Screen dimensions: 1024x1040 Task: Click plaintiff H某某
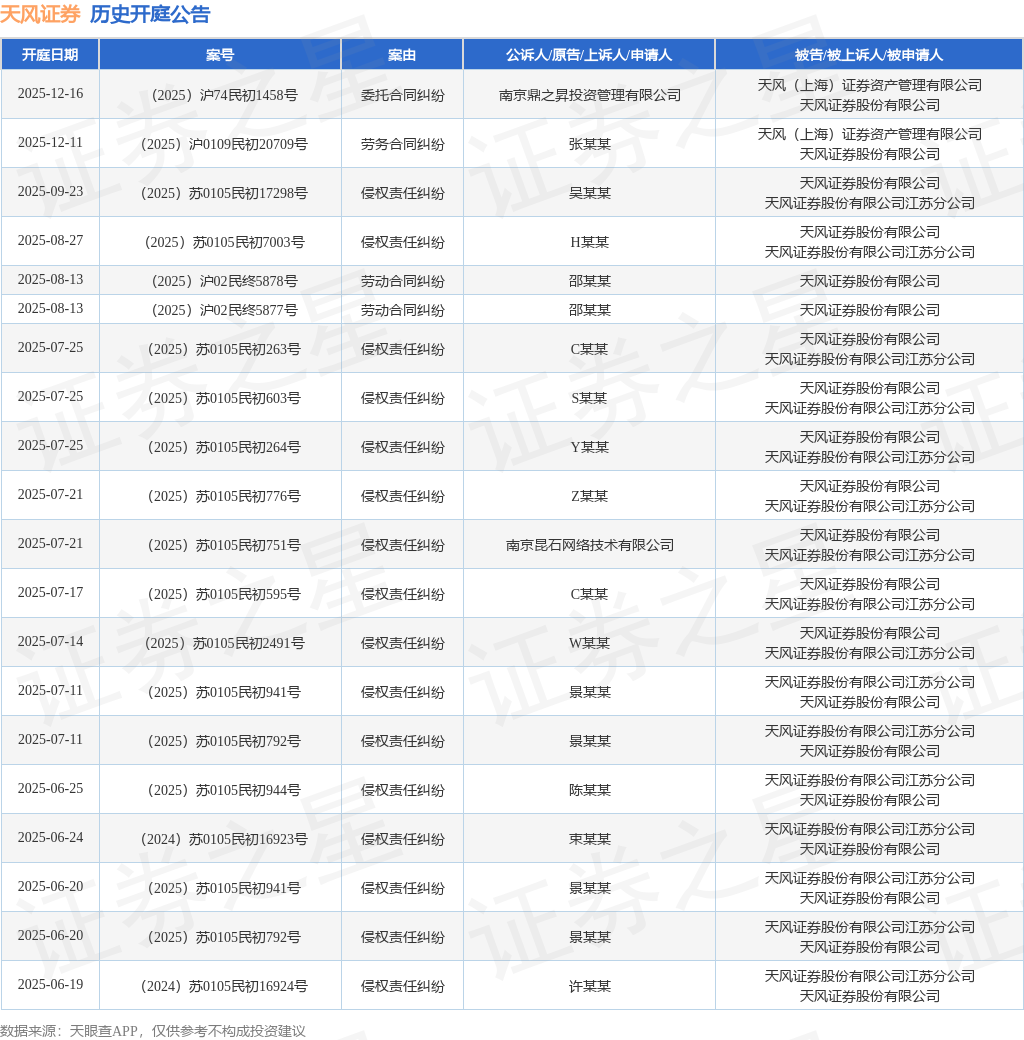(590, 242)
